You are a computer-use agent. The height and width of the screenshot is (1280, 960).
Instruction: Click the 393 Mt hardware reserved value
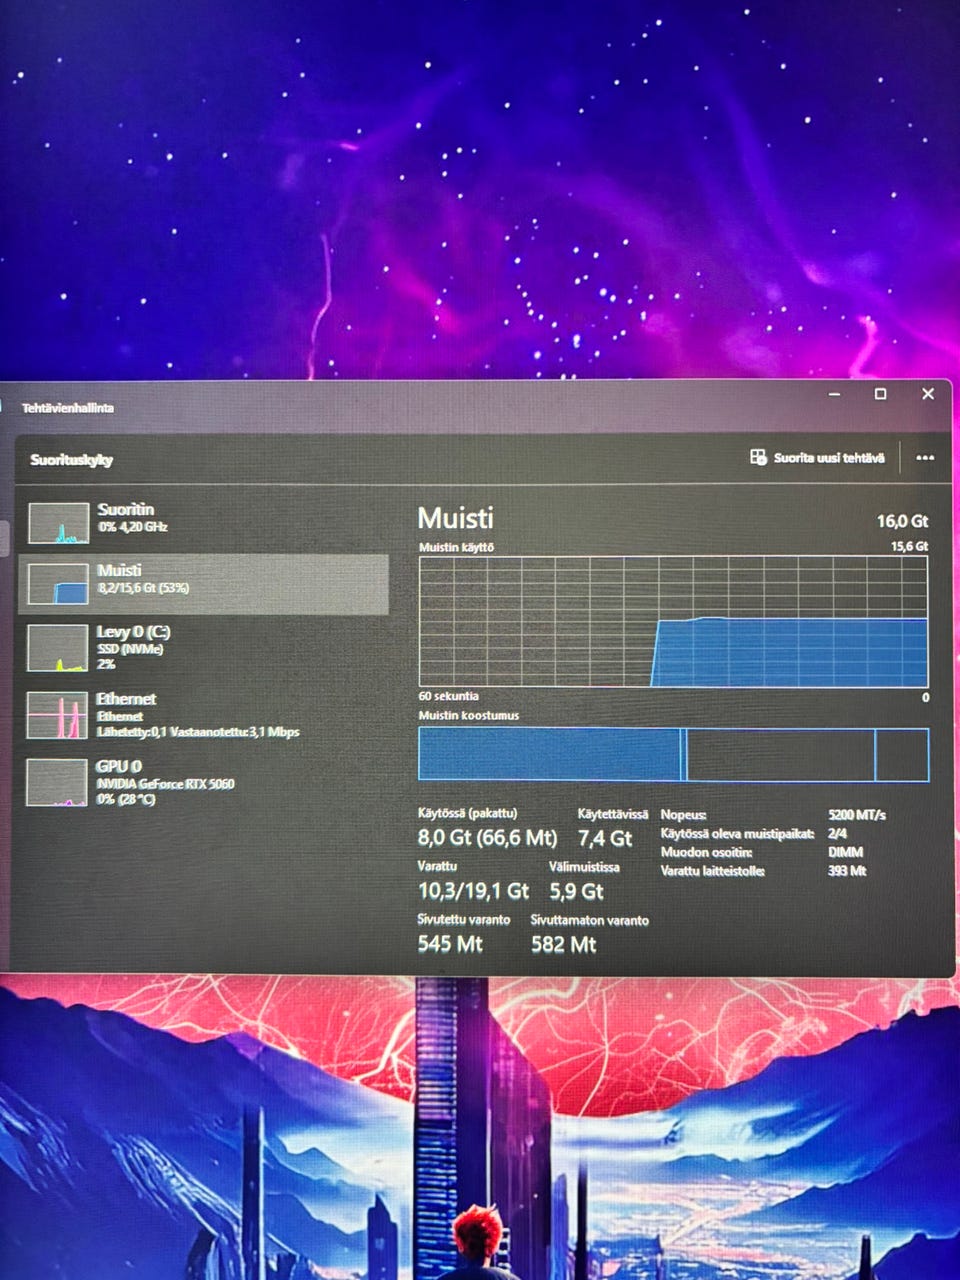[847, 871]
